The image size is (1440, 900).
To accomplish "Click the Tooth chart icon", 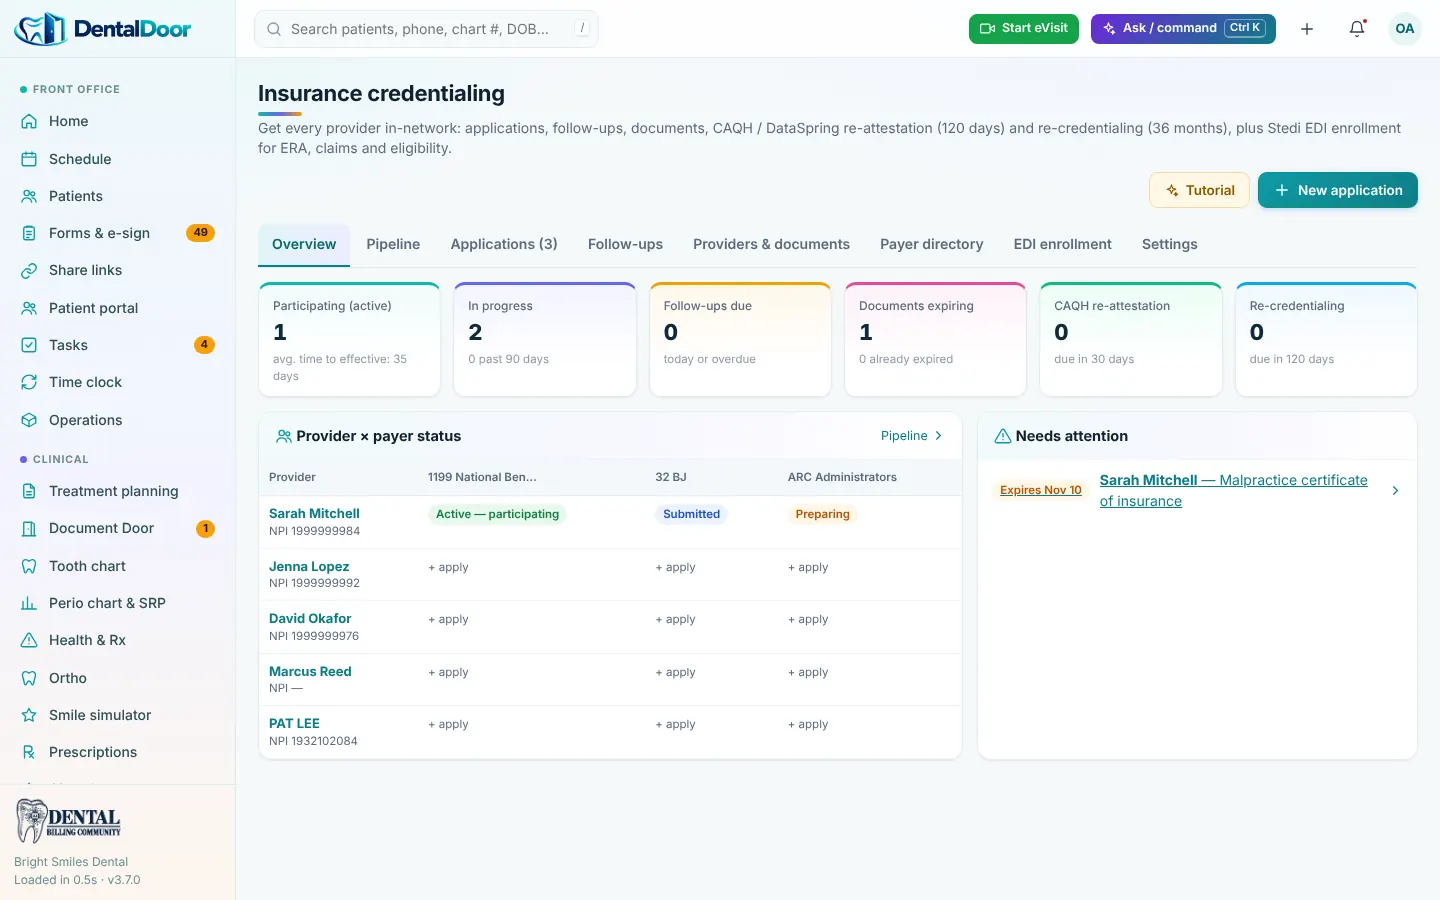I will tap(29, 566).
